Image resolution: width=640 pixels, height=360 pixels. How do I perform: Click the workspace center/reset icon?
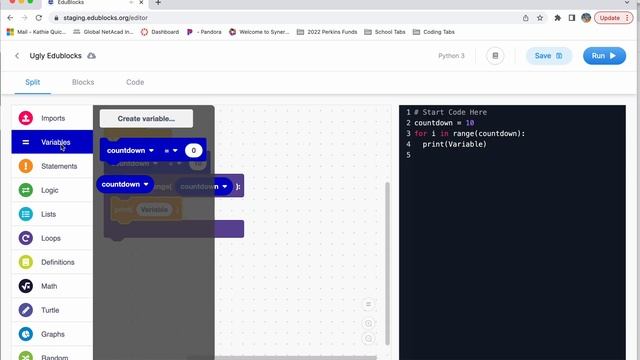click(368, 304)
